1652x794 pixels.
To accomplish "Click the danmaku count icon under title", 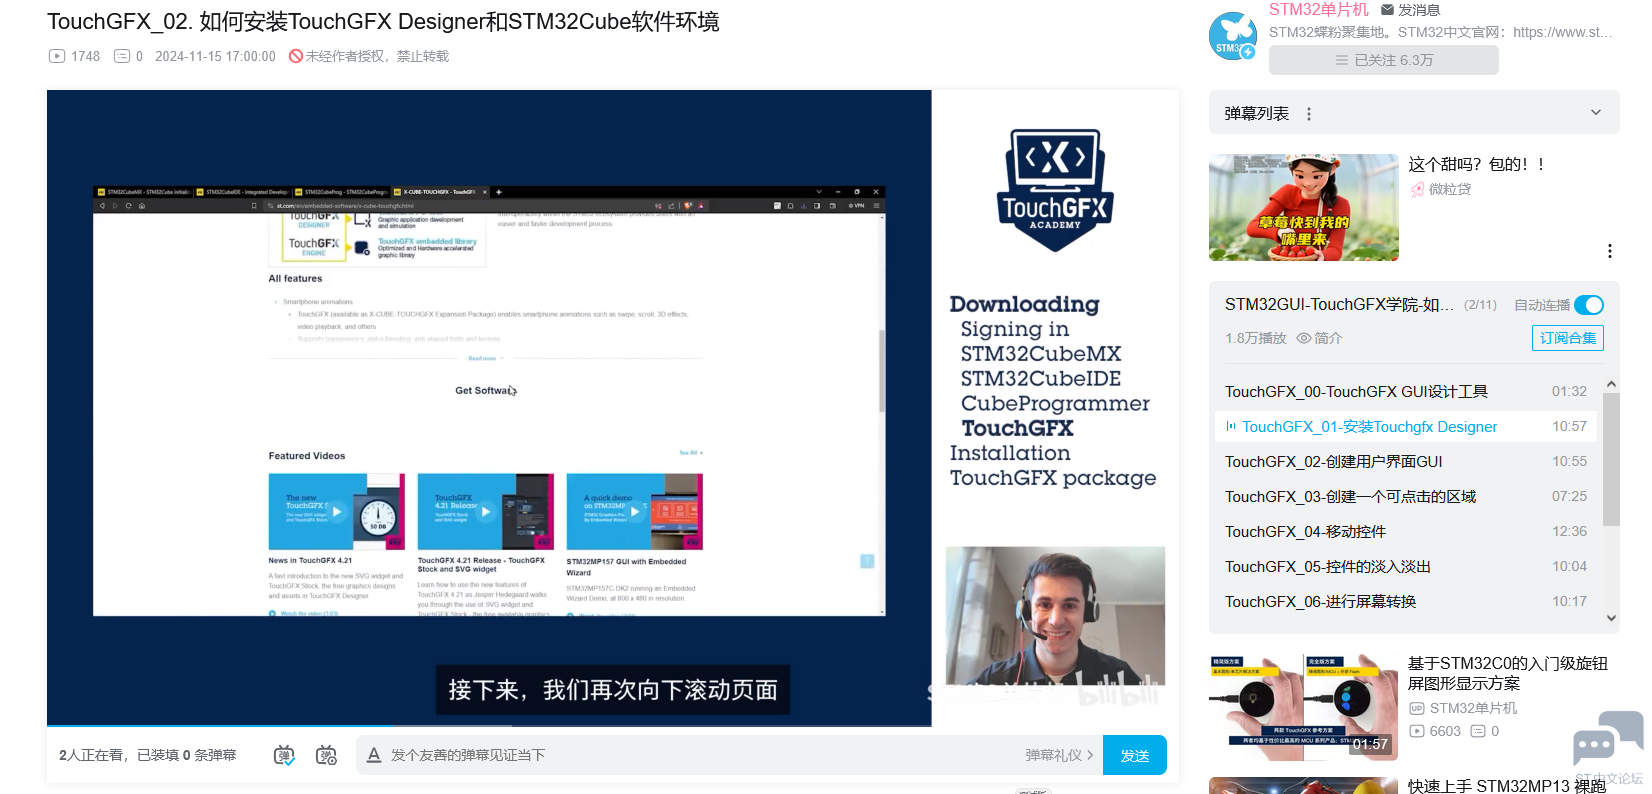I will 122,56.
